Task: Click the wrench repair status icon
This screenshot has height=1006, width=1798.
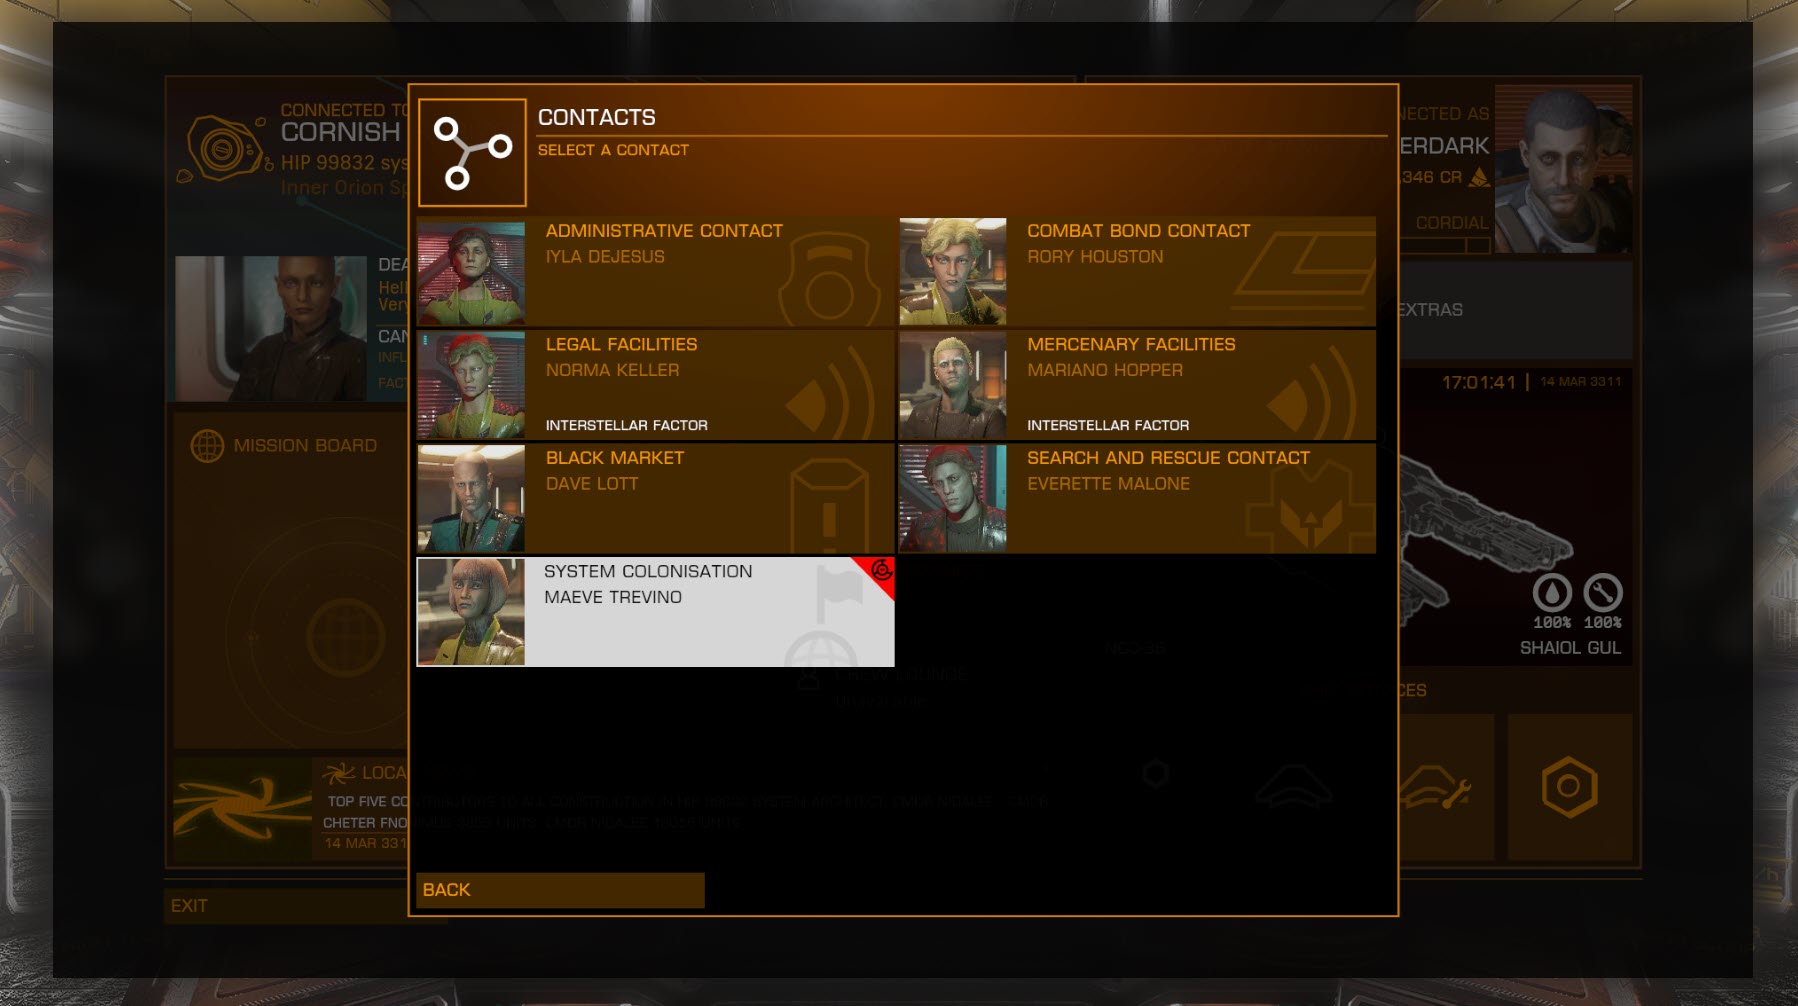Action: click(x=1603, y=593)
